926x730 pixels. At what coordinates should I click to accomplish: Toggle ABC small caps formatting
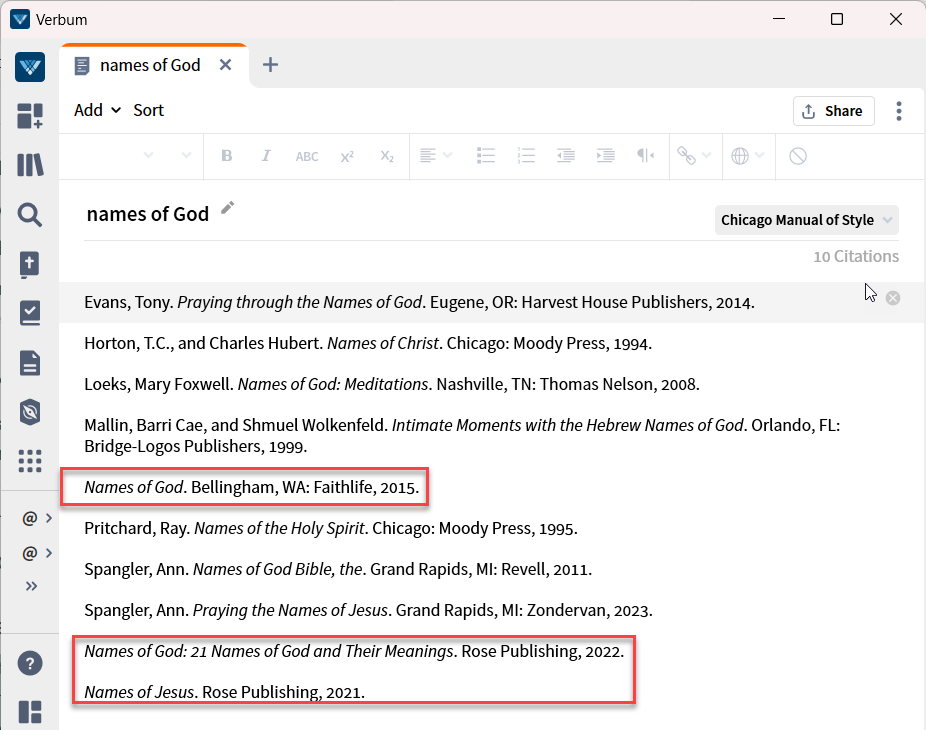point(307,157)
